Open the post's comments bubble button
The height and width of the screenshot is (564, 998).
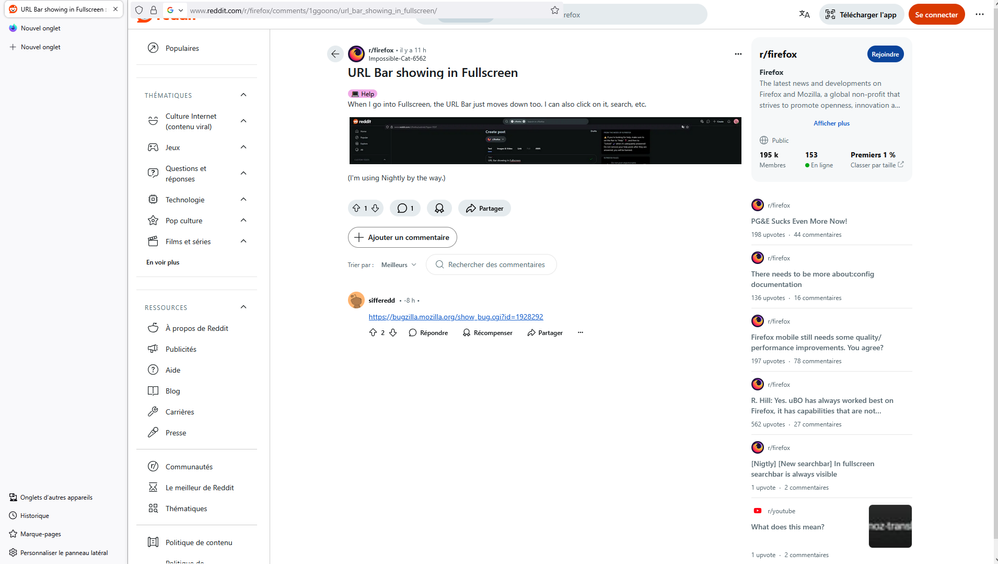[405, 208]
